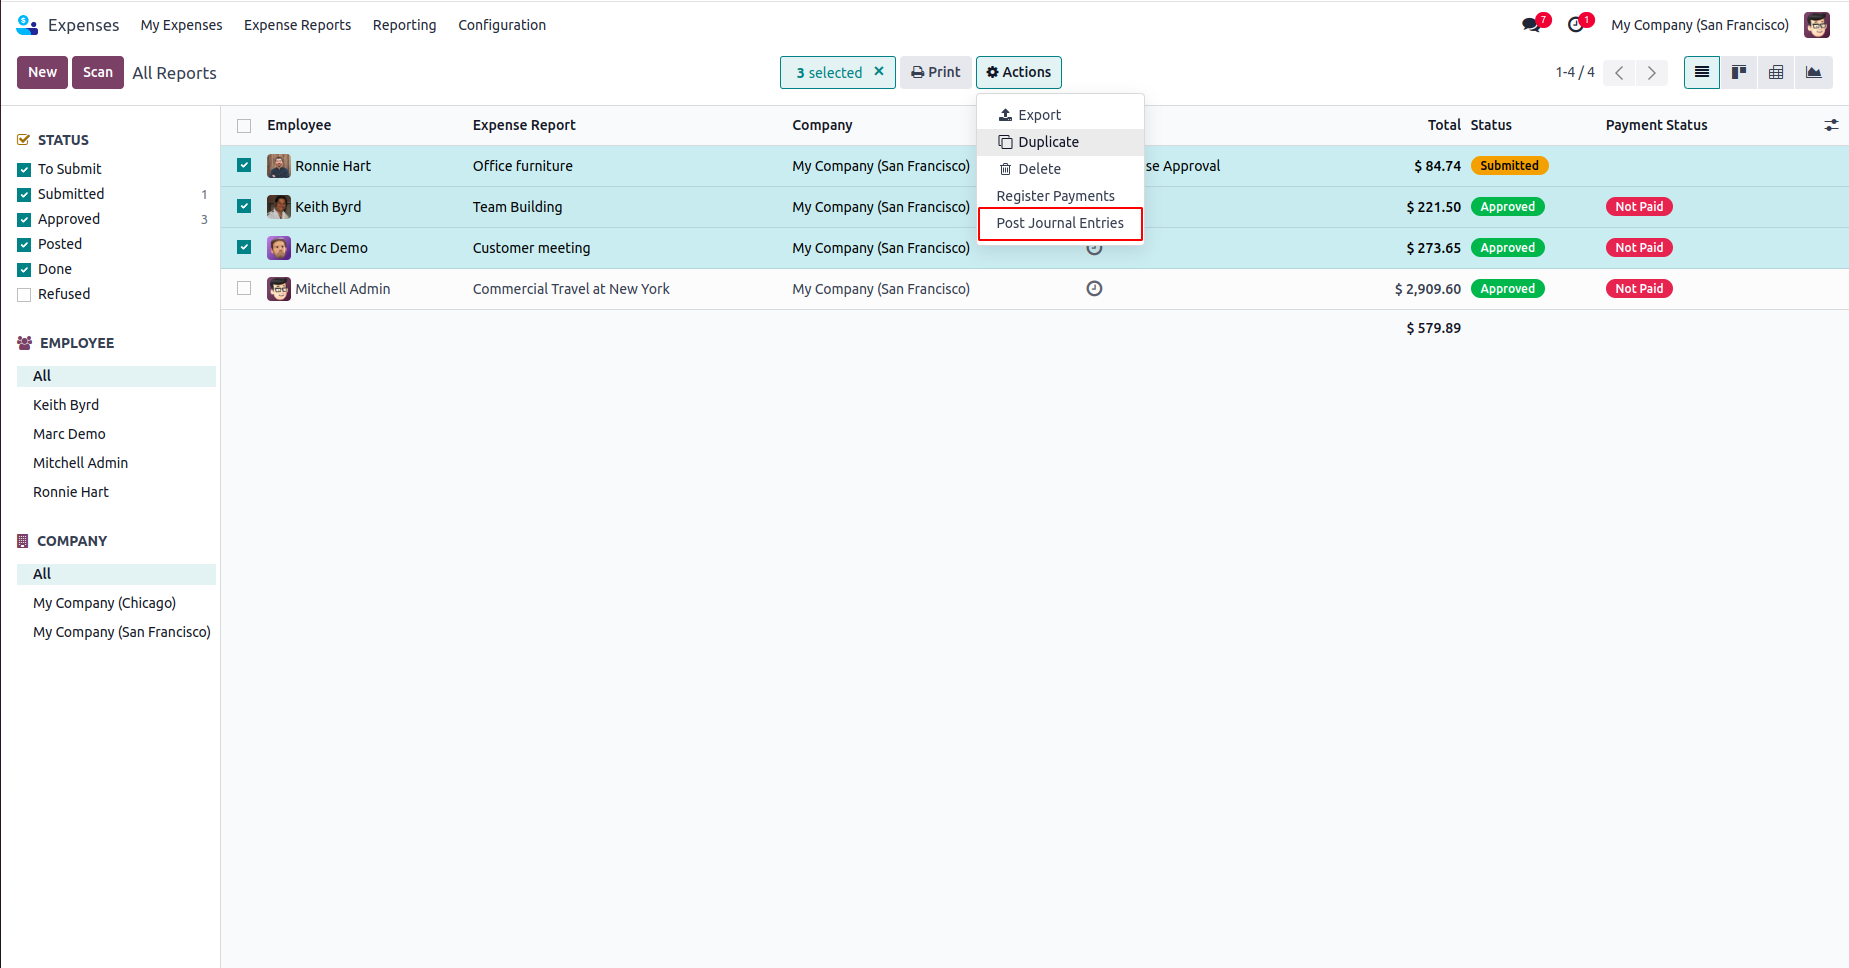Go to next page of records
This screenshot has width=1849, height=968.
(1652, 72)
